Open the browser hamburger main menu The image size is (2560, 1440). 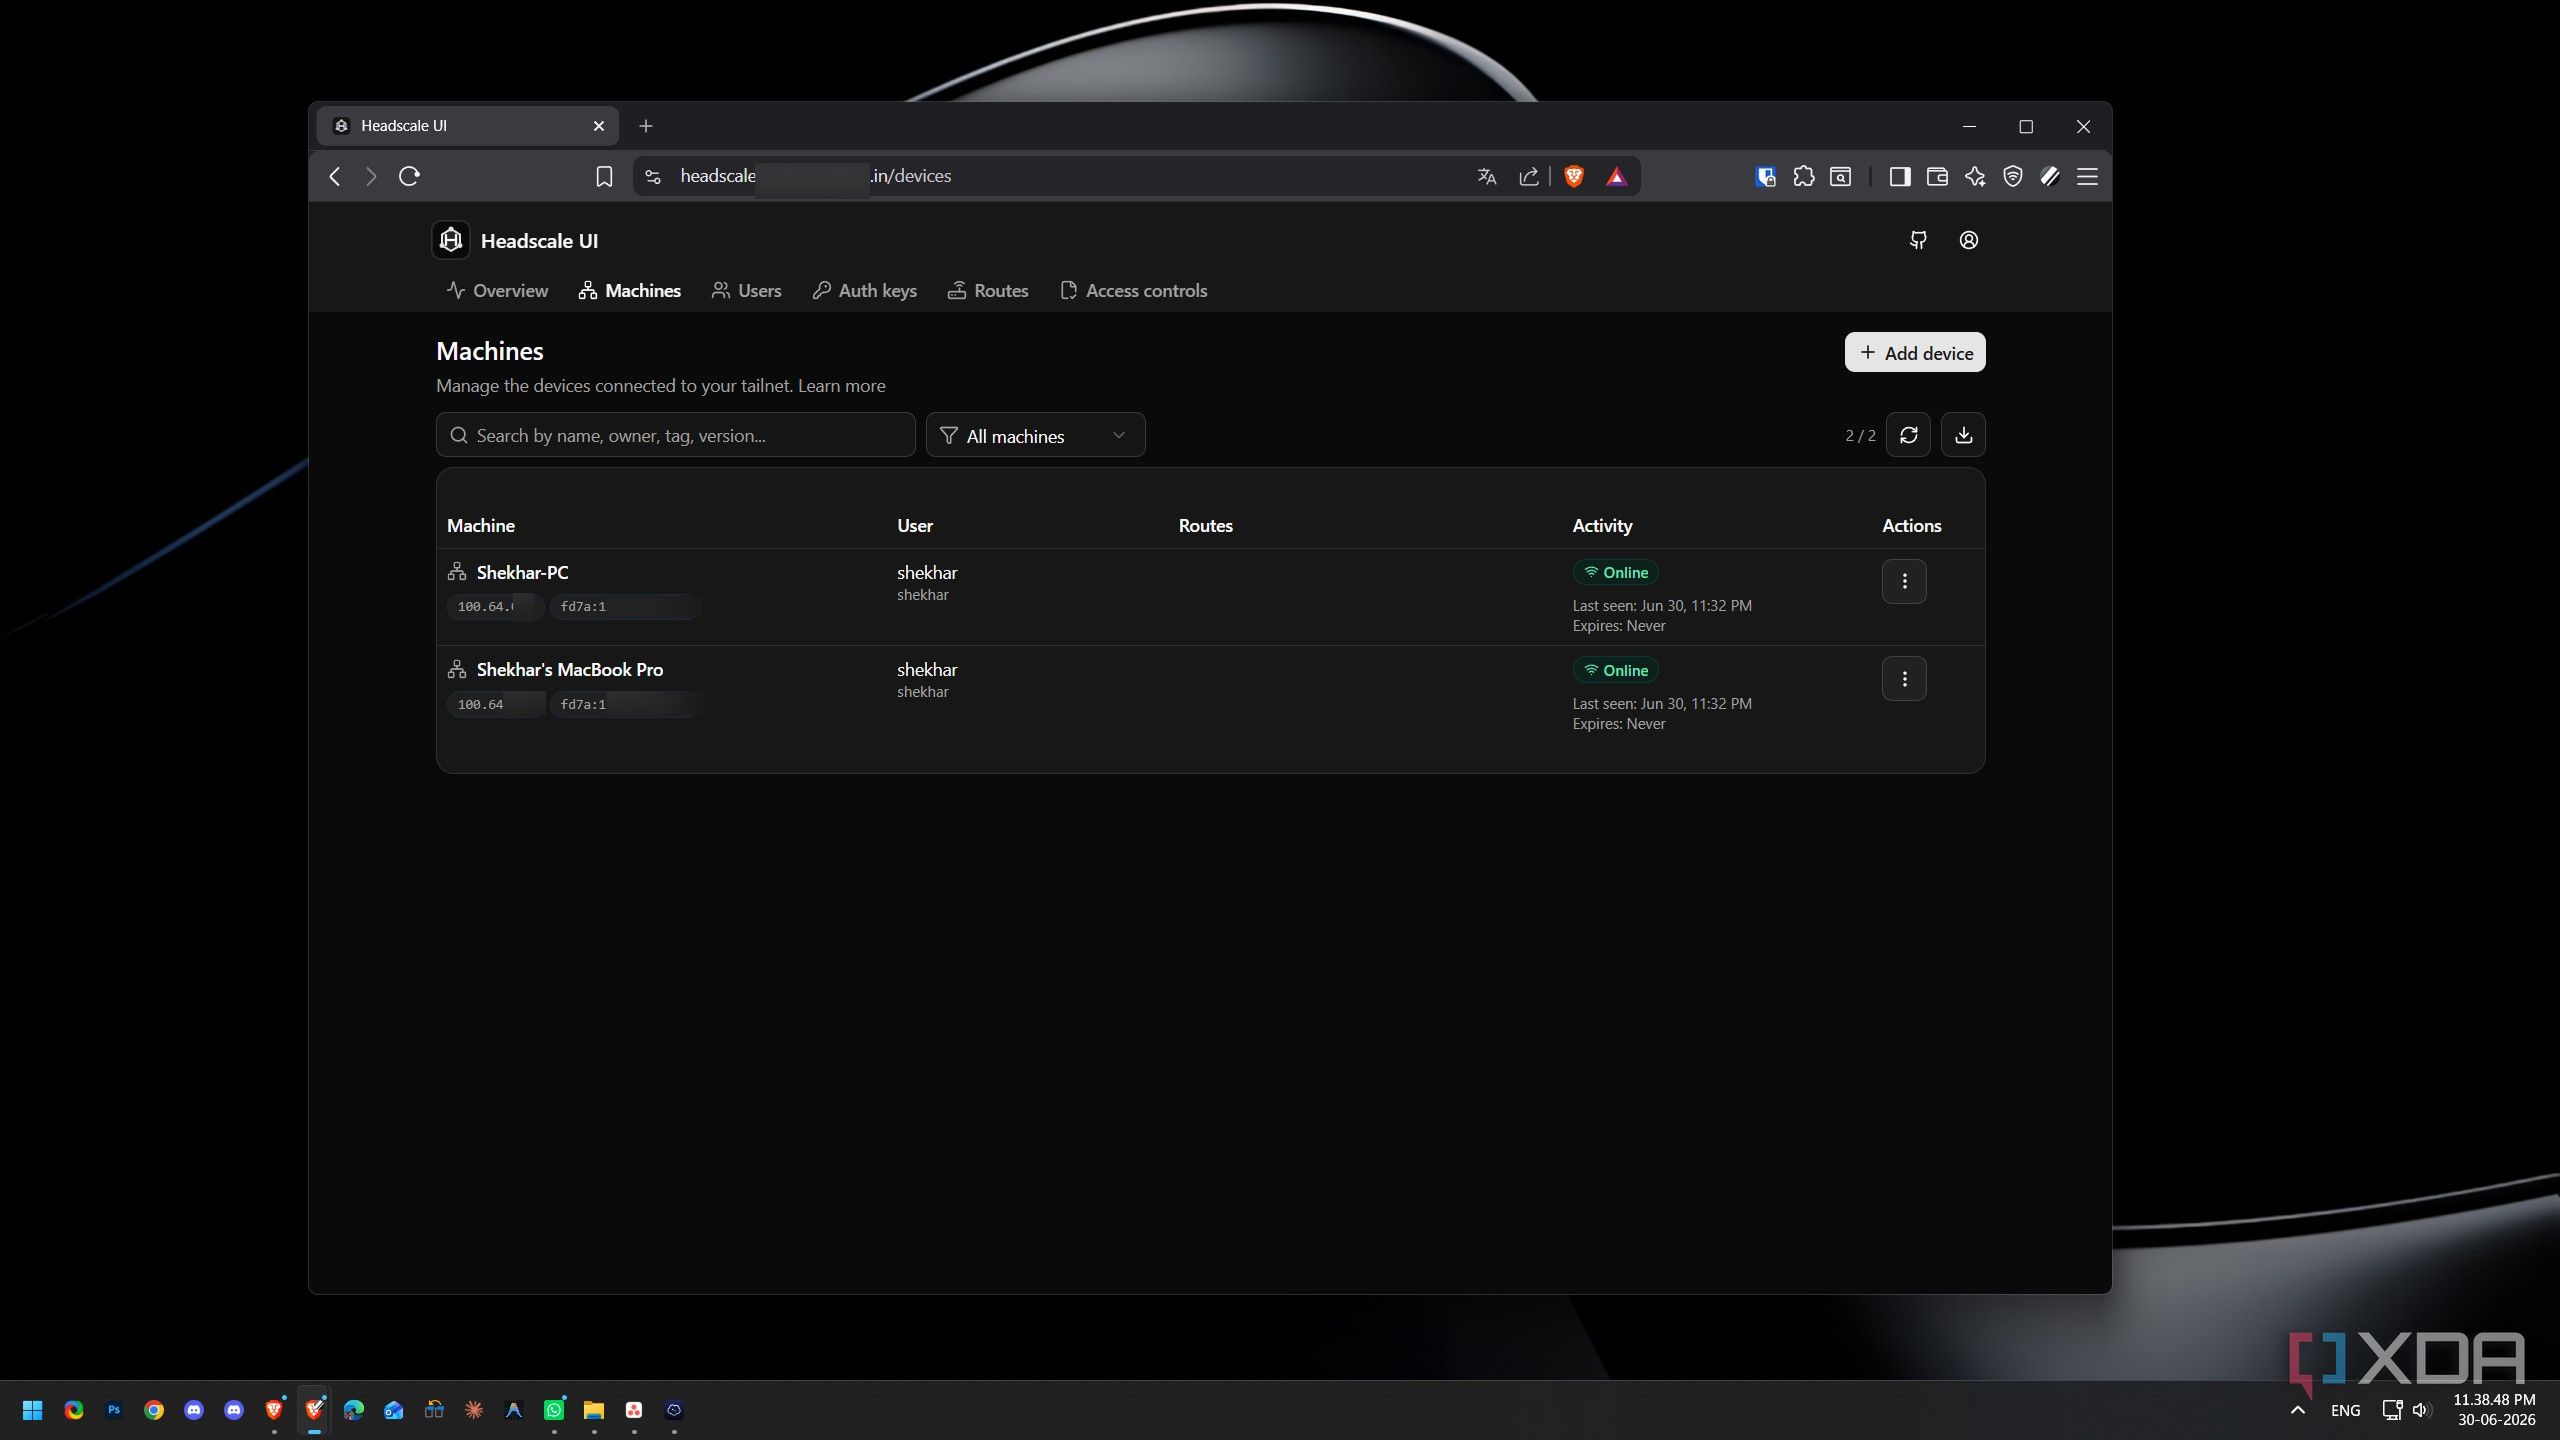click(x=2087, y=177)
